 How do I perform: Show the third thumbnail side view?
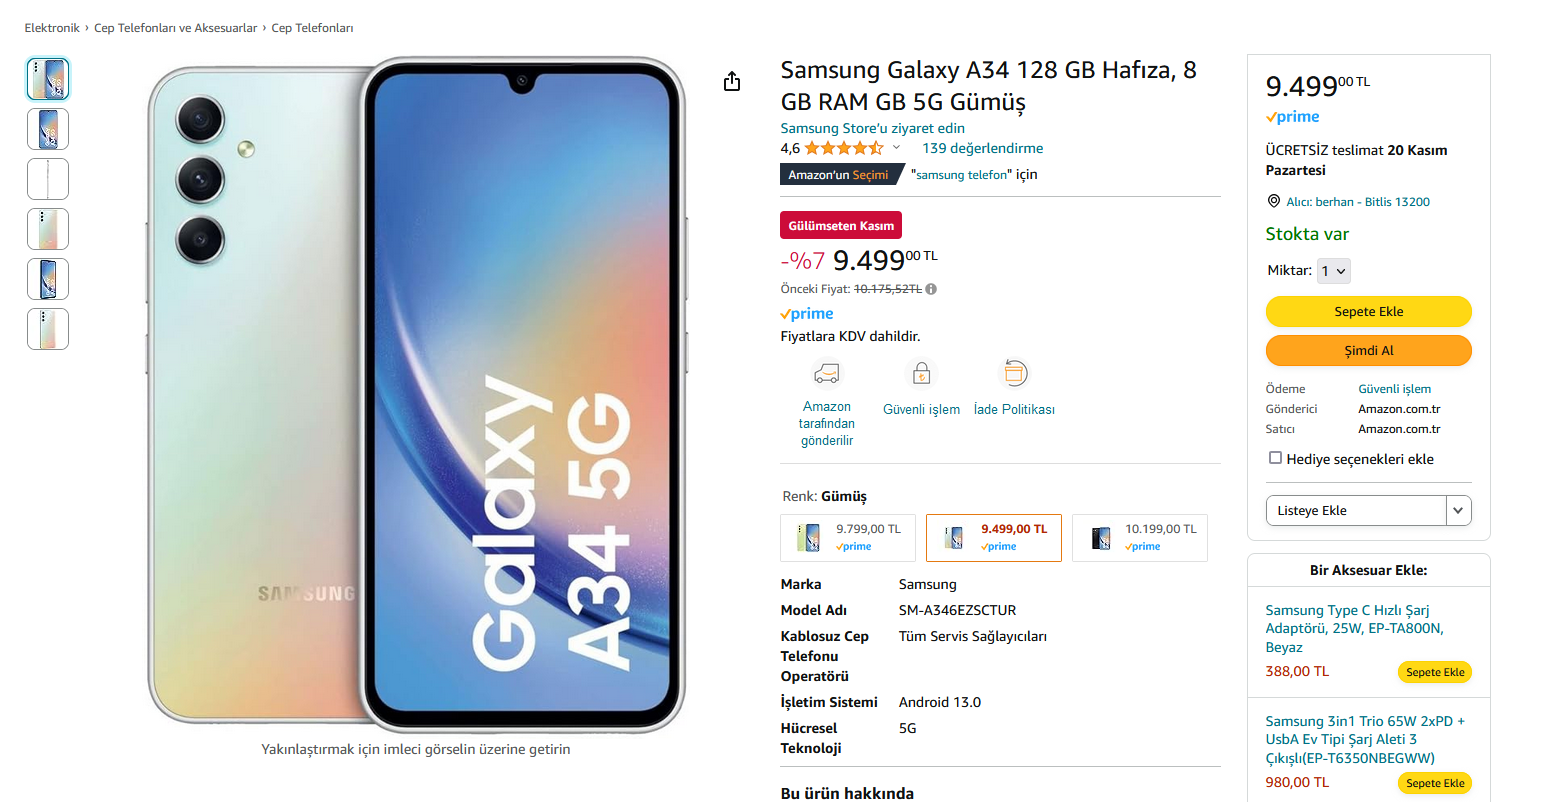click(48, 179)
